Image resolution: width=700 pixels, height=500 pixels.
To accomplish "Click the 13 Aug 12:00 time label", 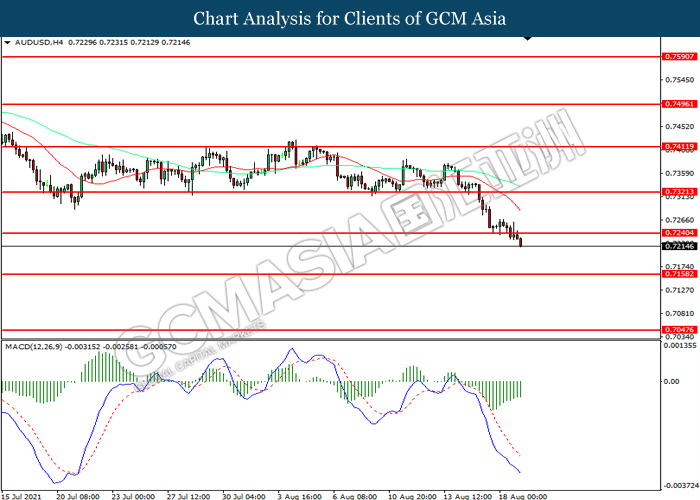I will [x=467, y=496].
